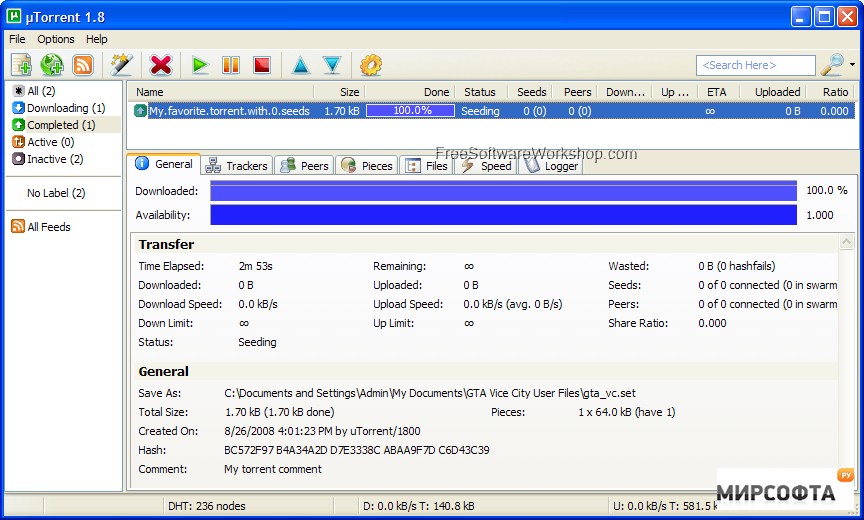Click the Add Torrent toolbar icon
The image size is (864, 520).
tap(21, 65)
